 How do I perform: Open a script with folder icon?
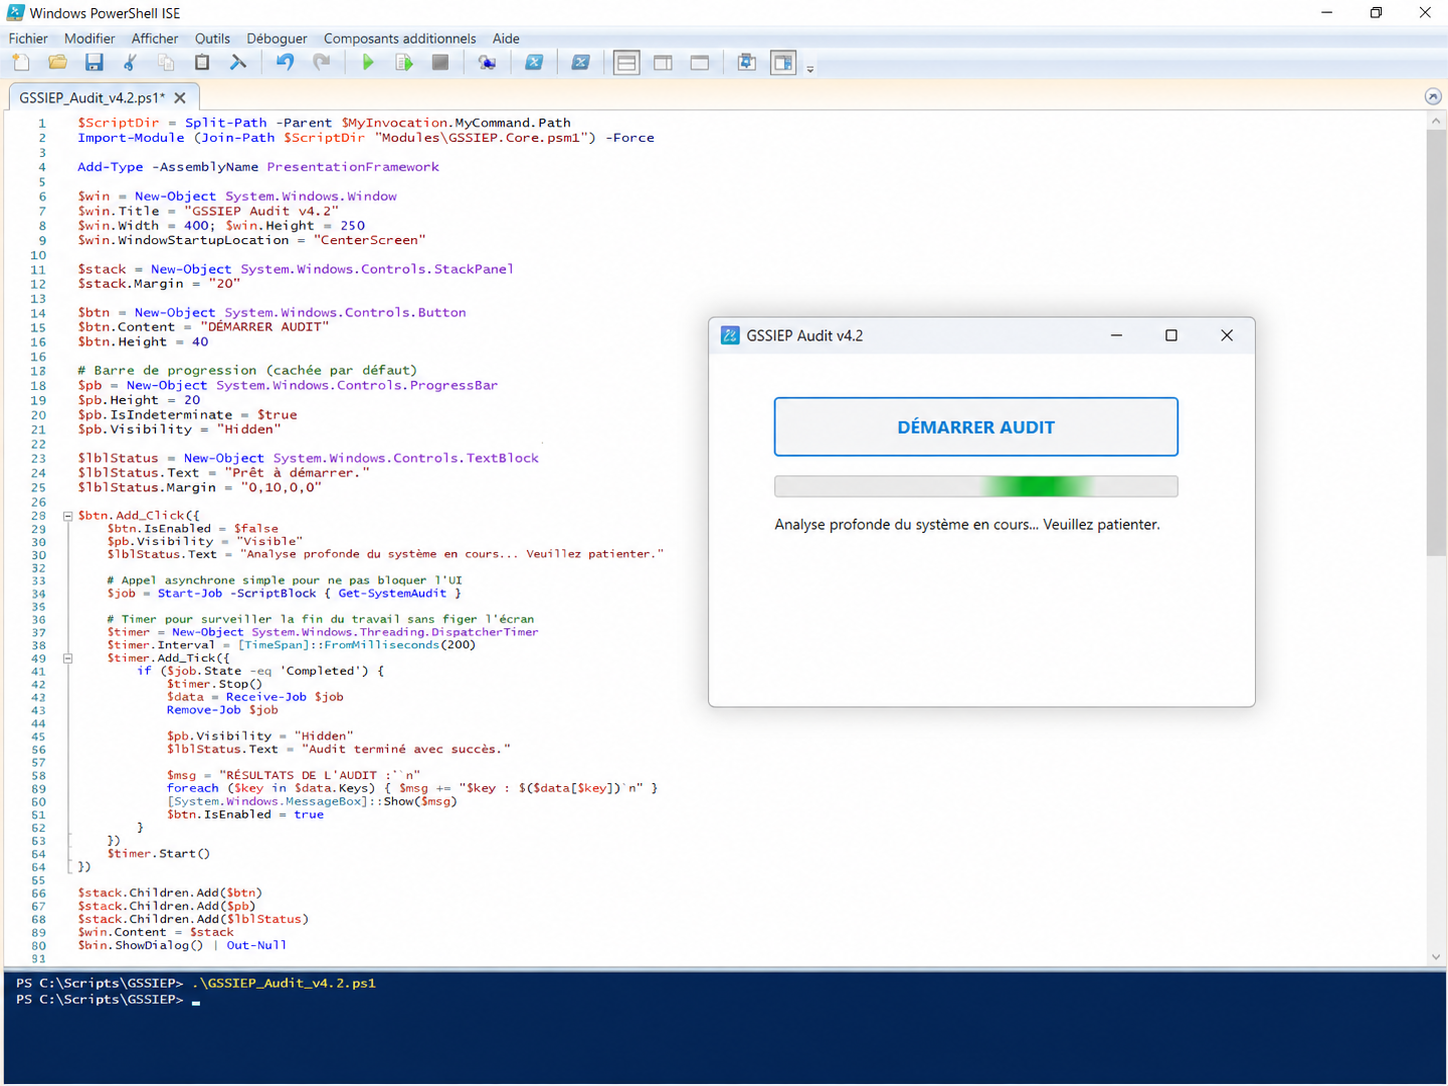point(57,63)
